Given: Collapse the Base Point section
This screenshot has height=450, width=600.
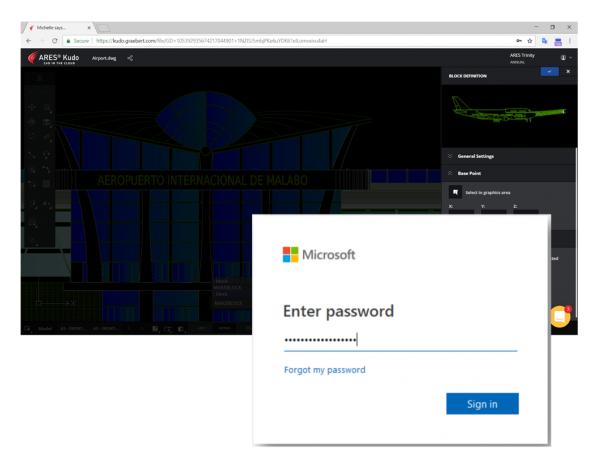Looking at the screenshot, I should point(451,173).
